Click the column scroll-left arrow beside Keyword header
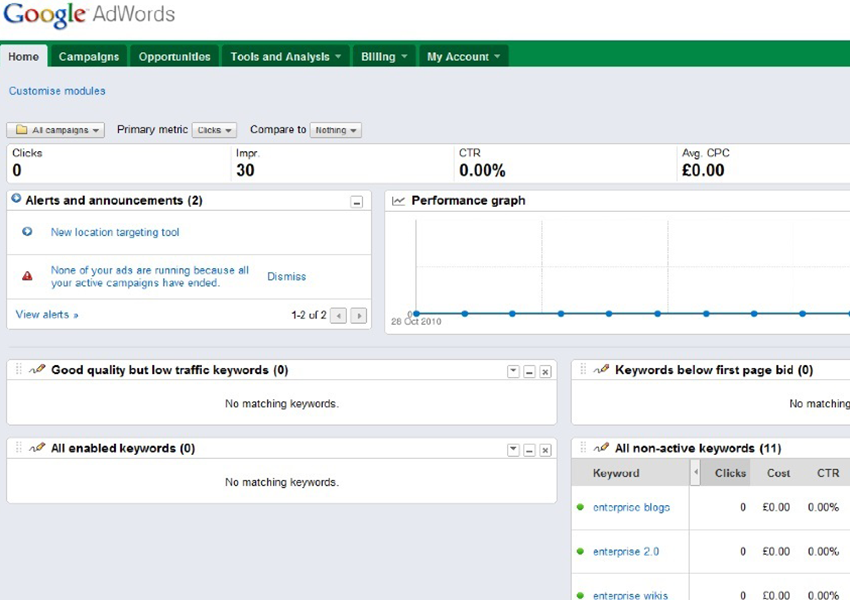 [695, 473]
